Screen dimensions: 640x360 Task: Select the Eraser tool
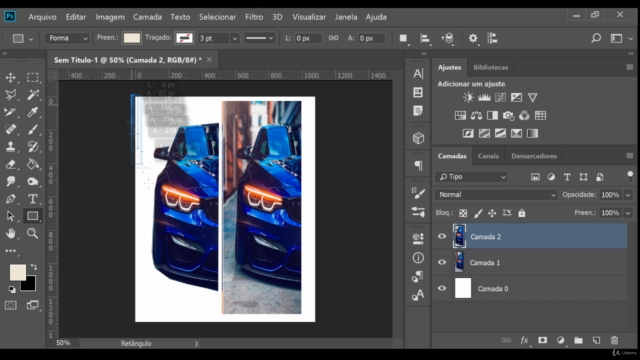tap(11, 164)
